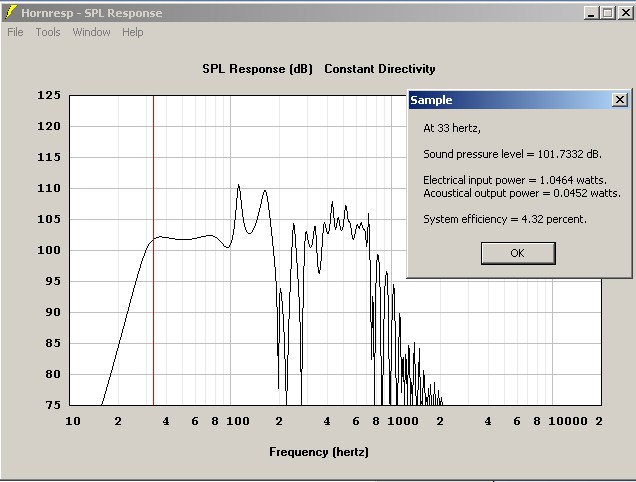Viewport: 636px width, 482px height.
Task: Click 'Acoustical output power = 0.0452 watts.'
Action: tap(522, 193)
